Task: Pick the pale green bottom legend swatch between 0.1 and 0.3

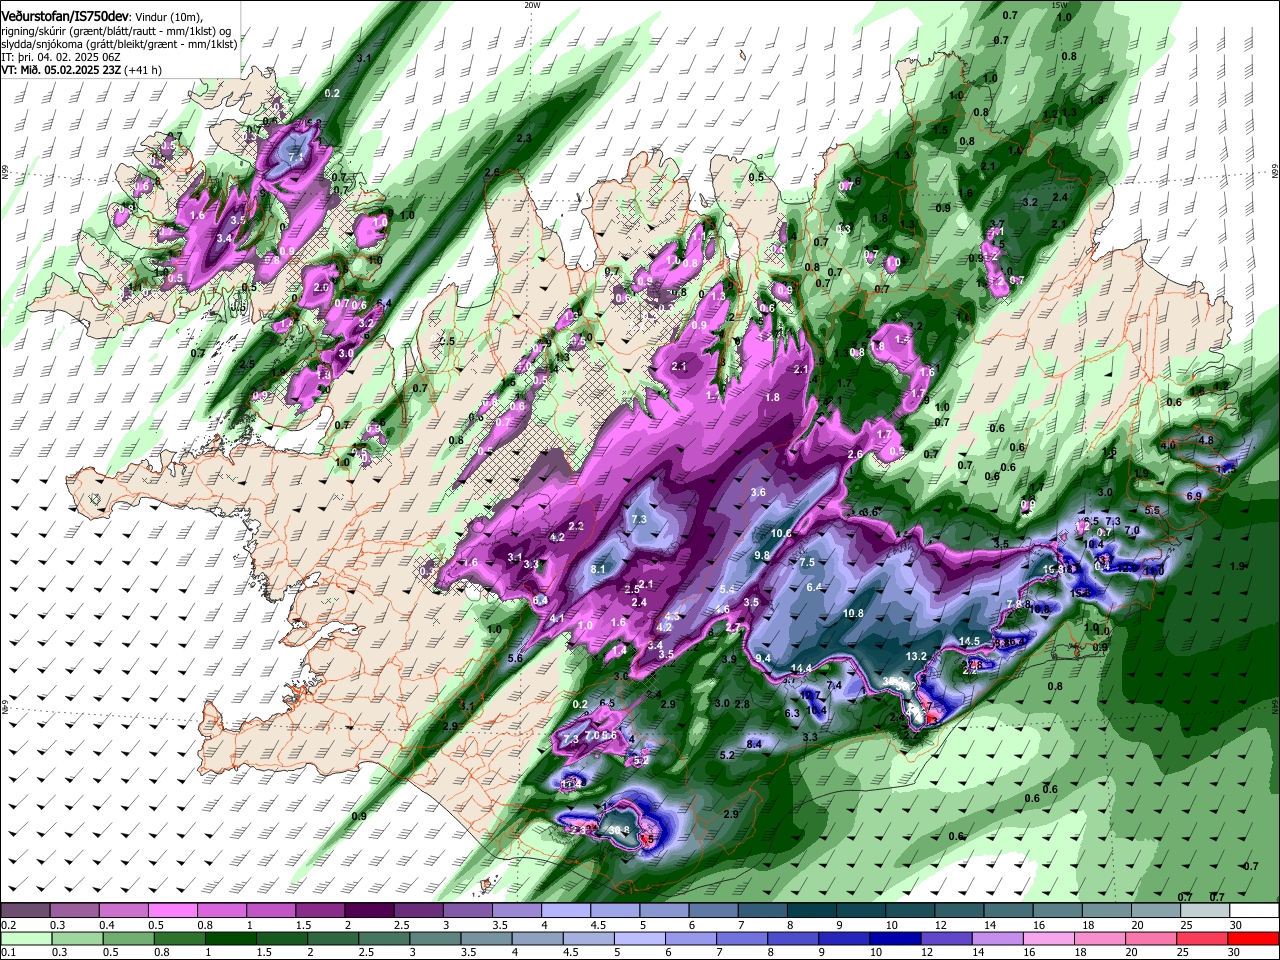Action: click(x=26, y=939)
